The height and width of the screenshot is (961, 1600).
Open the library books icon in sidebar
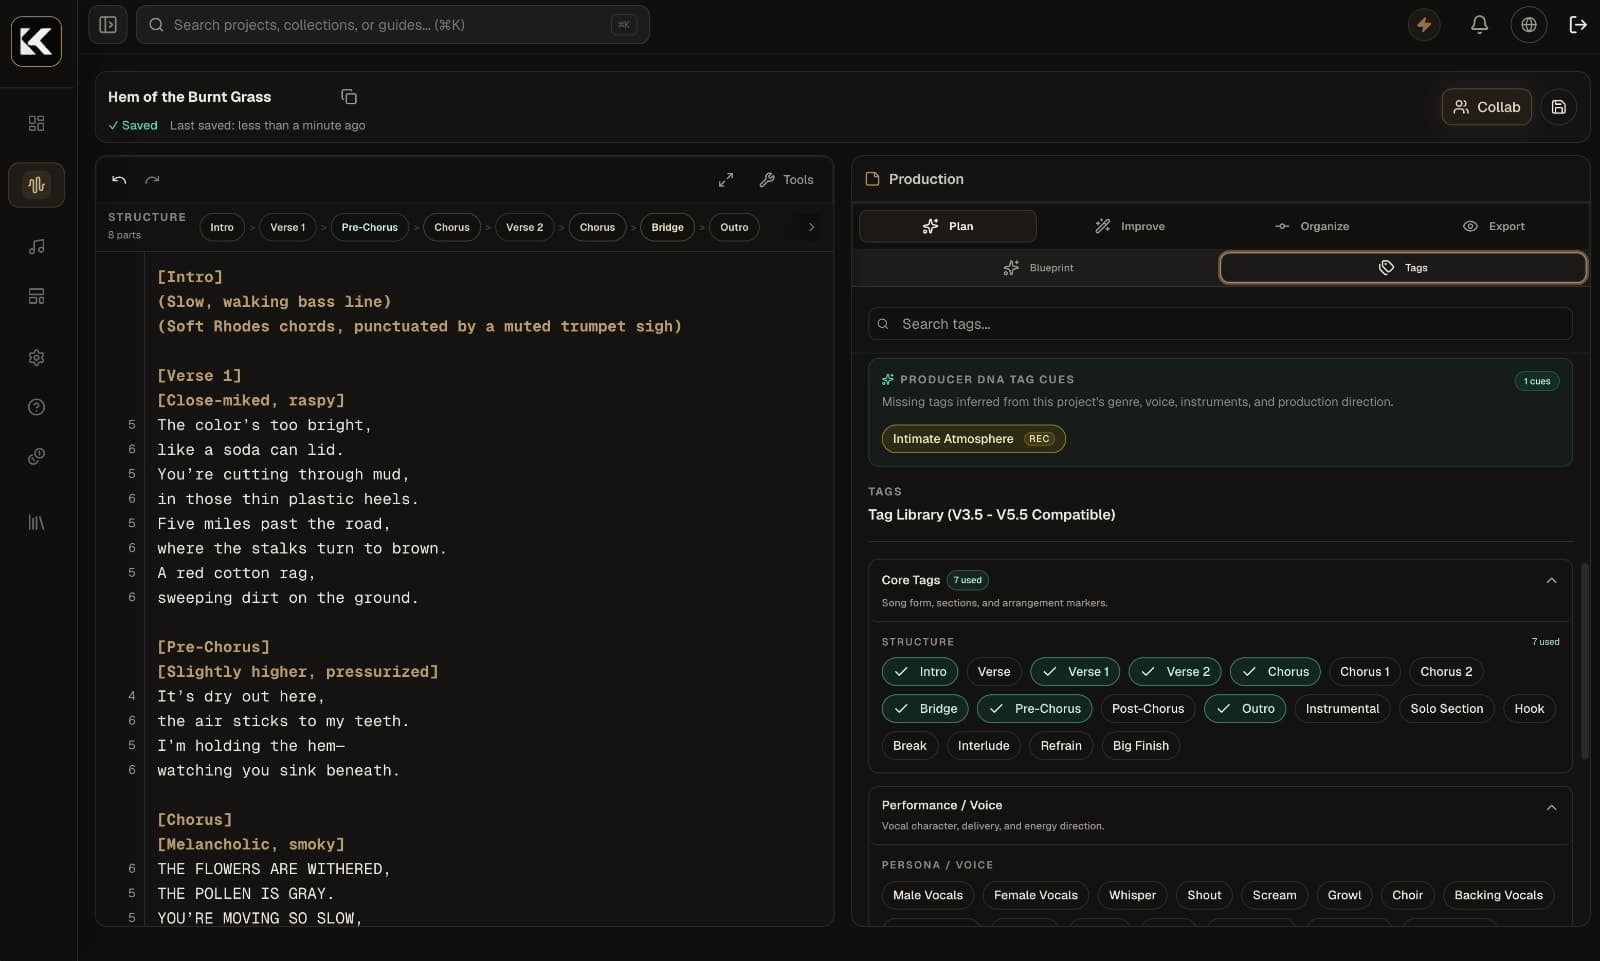coord(37,523)
